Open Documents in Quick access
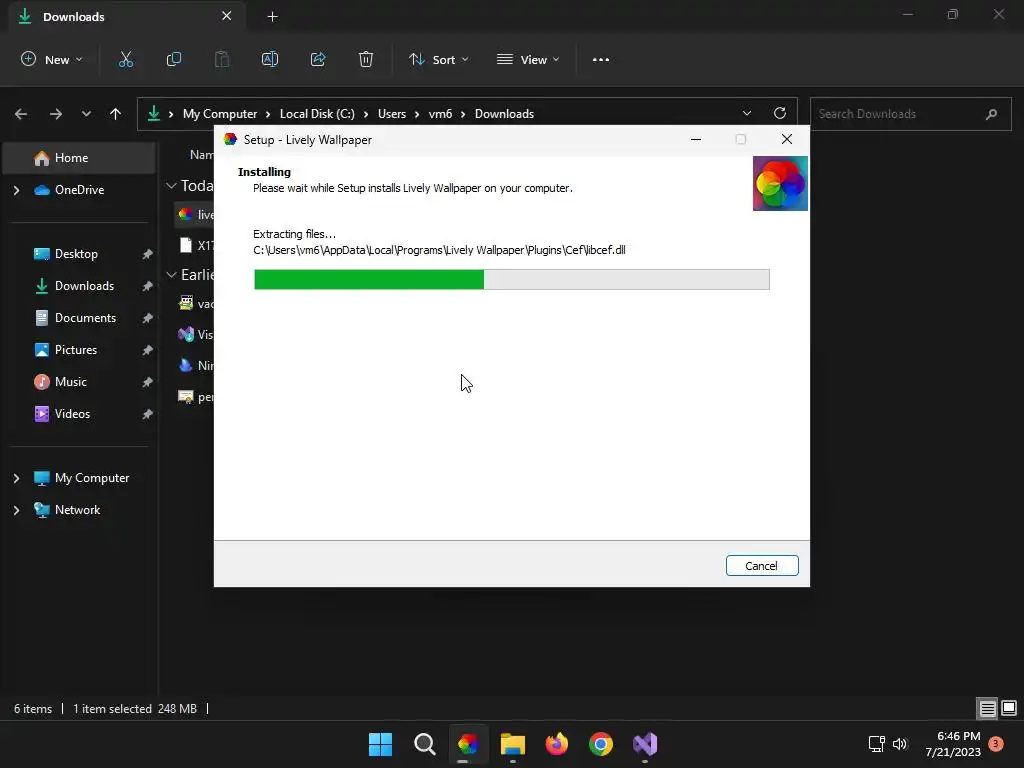 click(85, 318)
